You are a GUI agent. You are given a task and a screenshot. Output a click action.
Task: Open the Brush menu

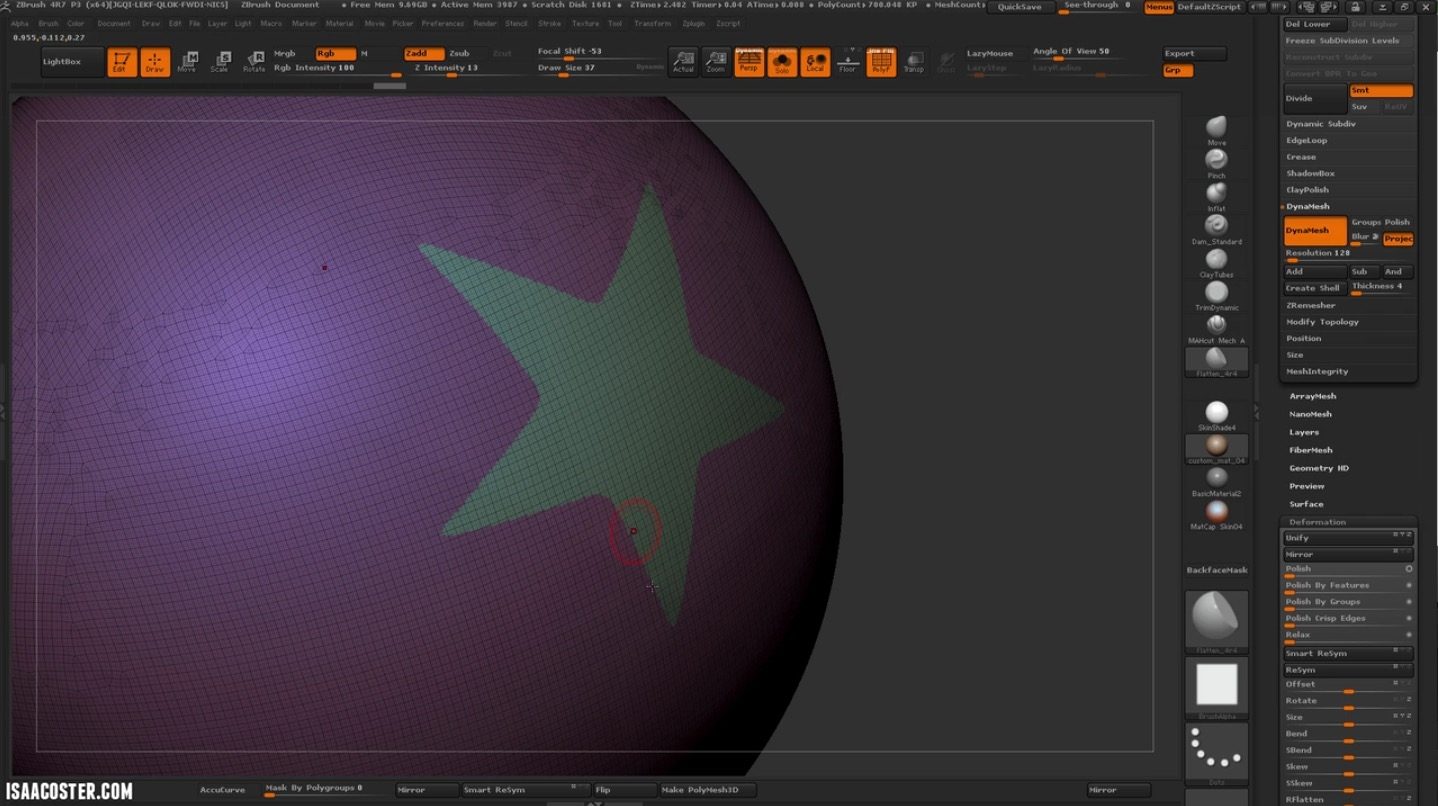(48, 23)
